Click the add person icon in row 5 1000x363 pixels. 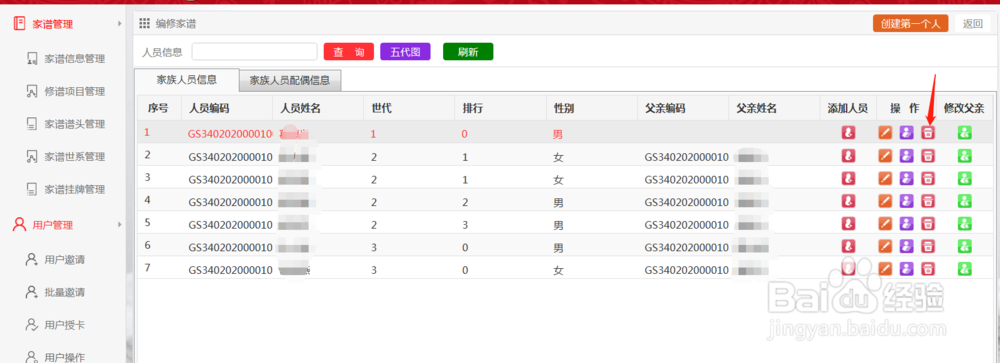point(848,223)
